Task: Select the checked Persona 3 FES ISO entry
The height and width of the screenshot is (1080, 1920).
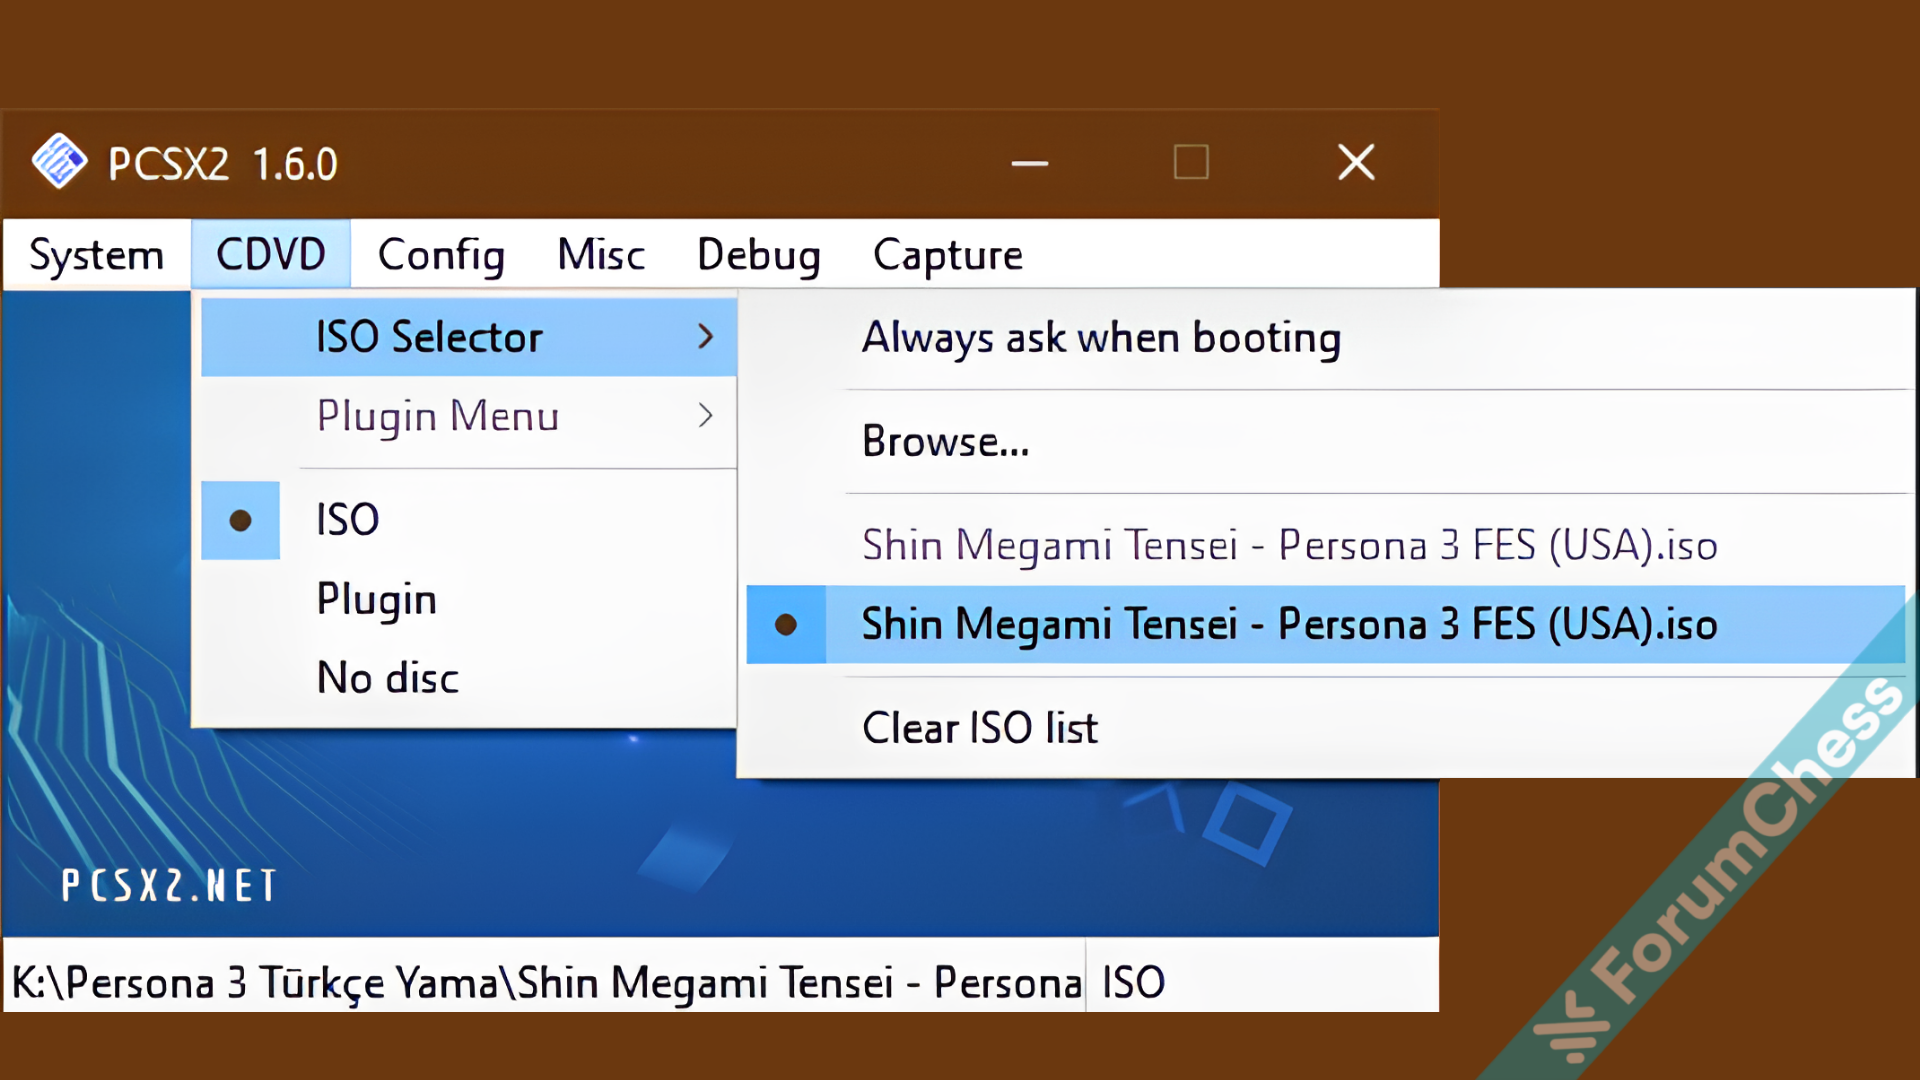Action: click(1326, 624)
